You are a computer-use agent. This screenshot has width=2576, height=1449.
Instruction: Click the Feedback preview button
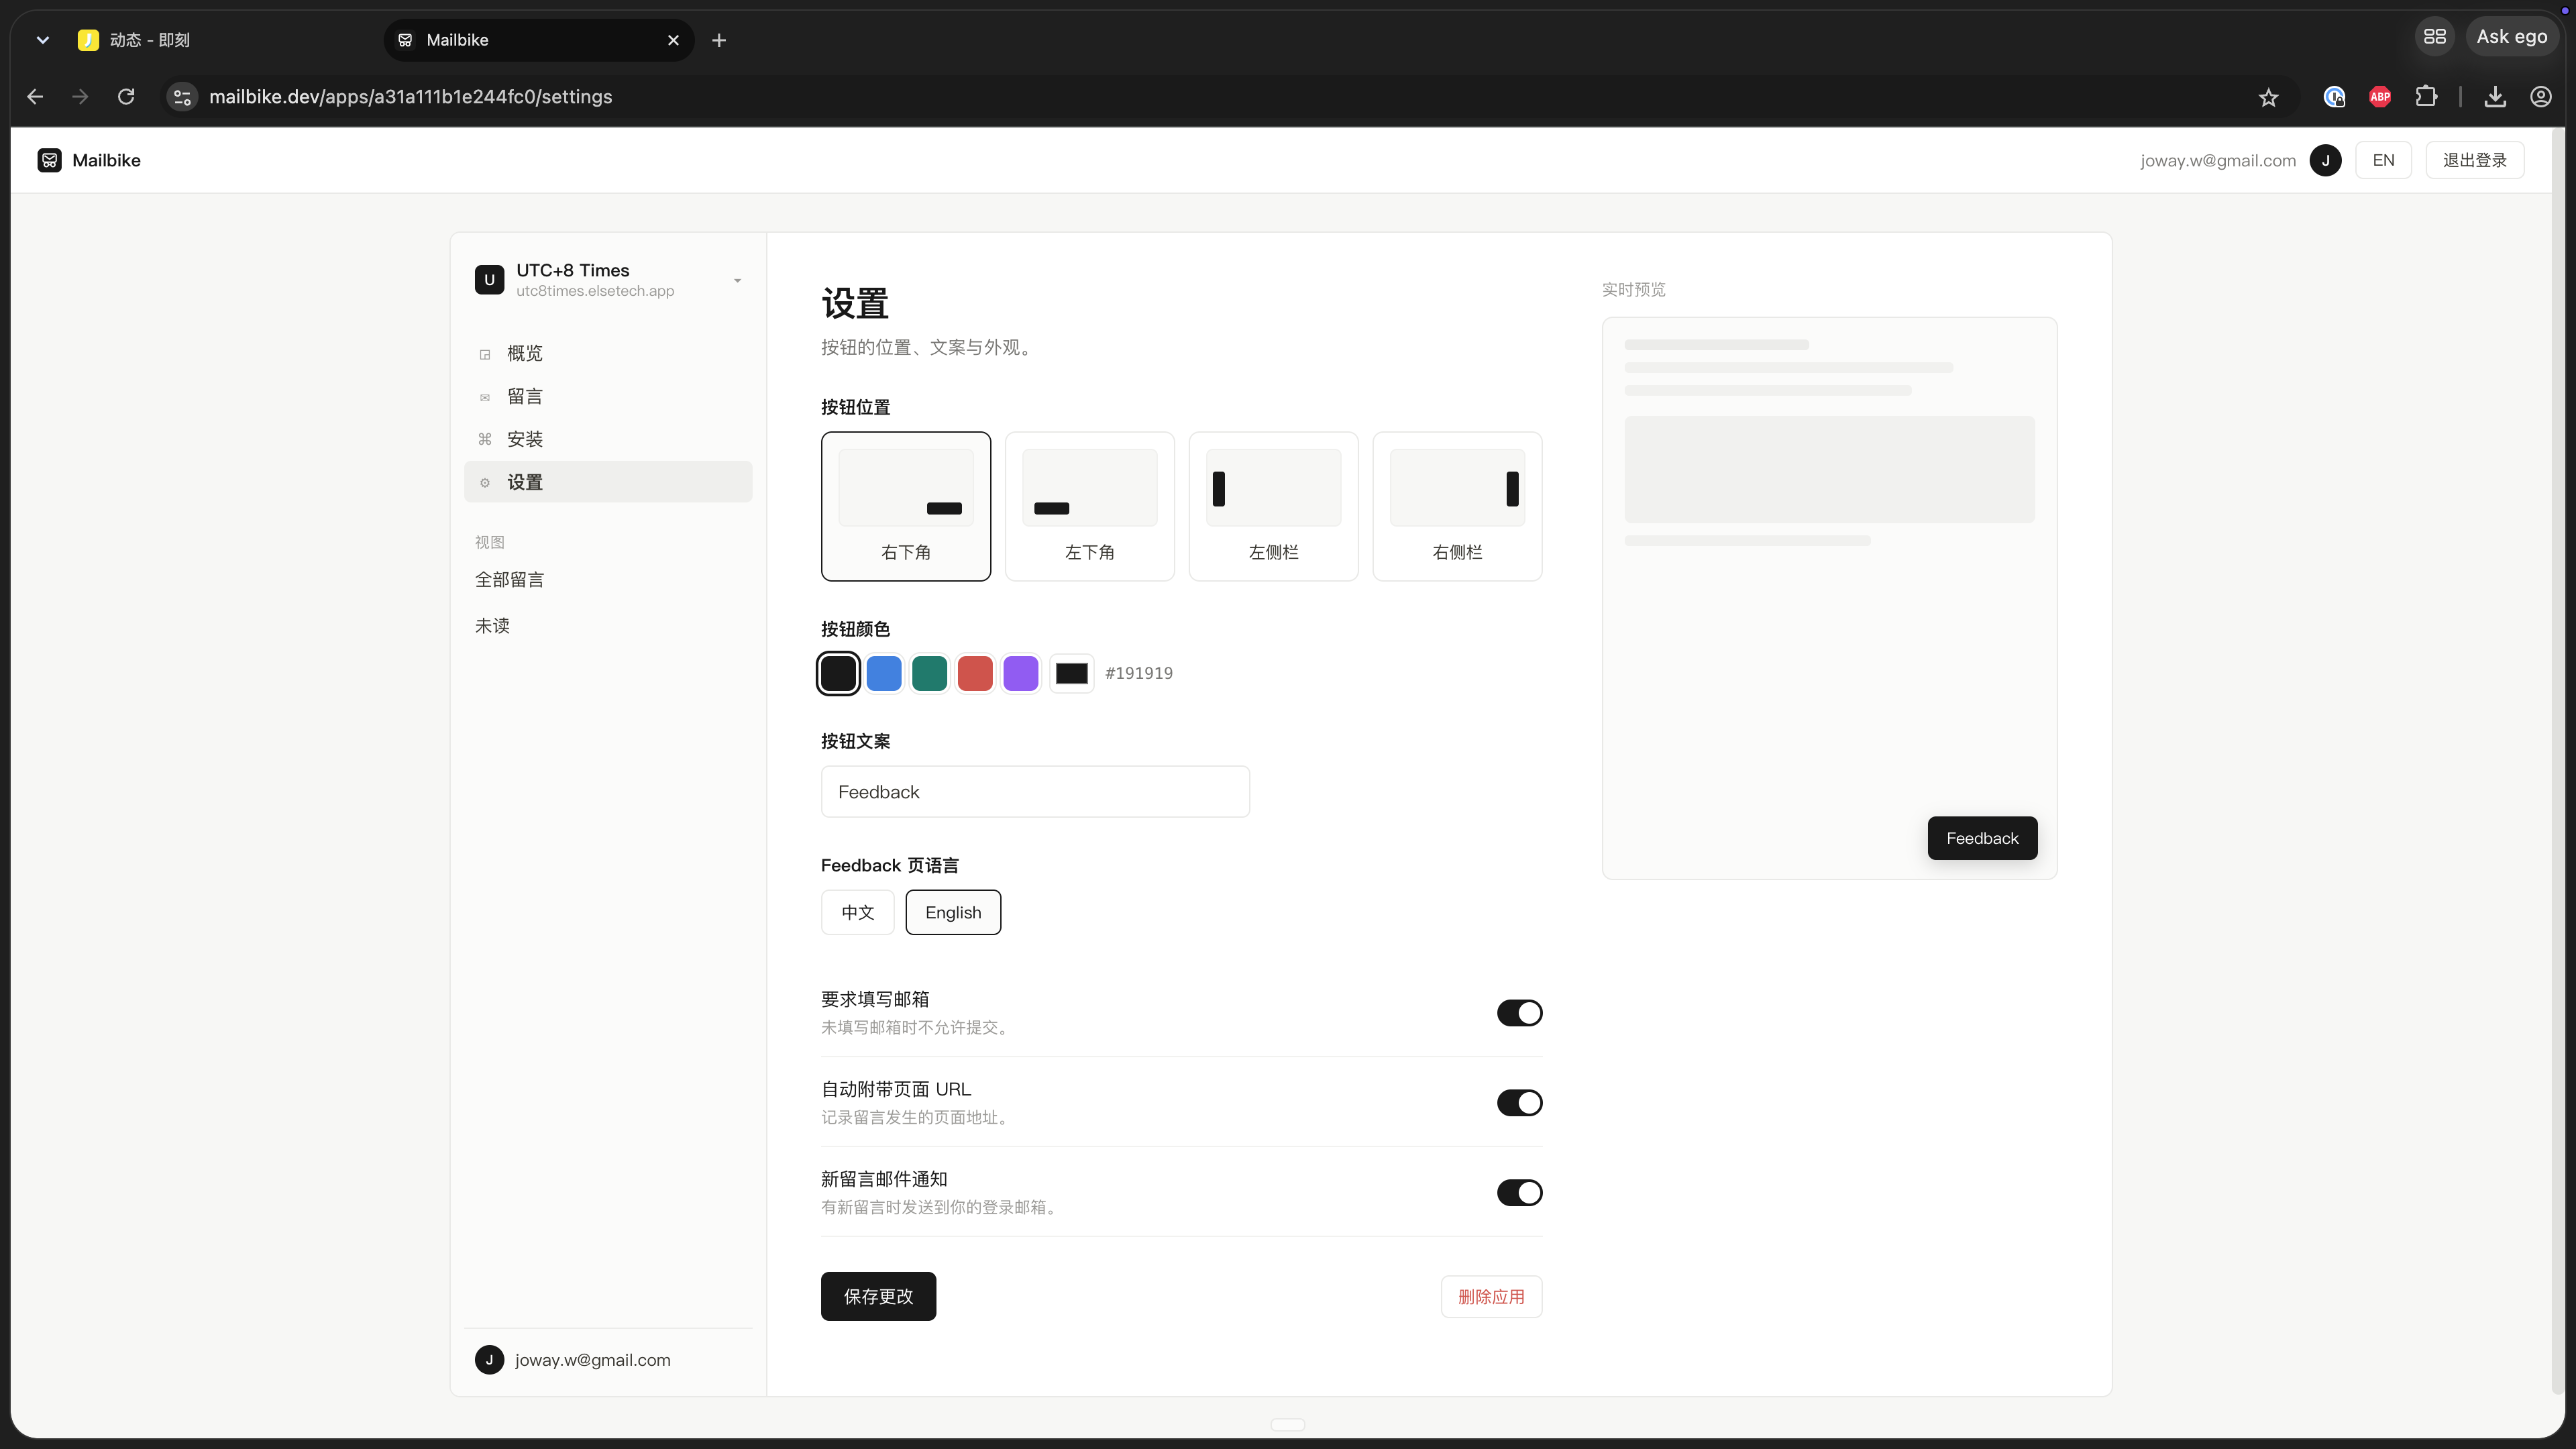(1982, 838)
